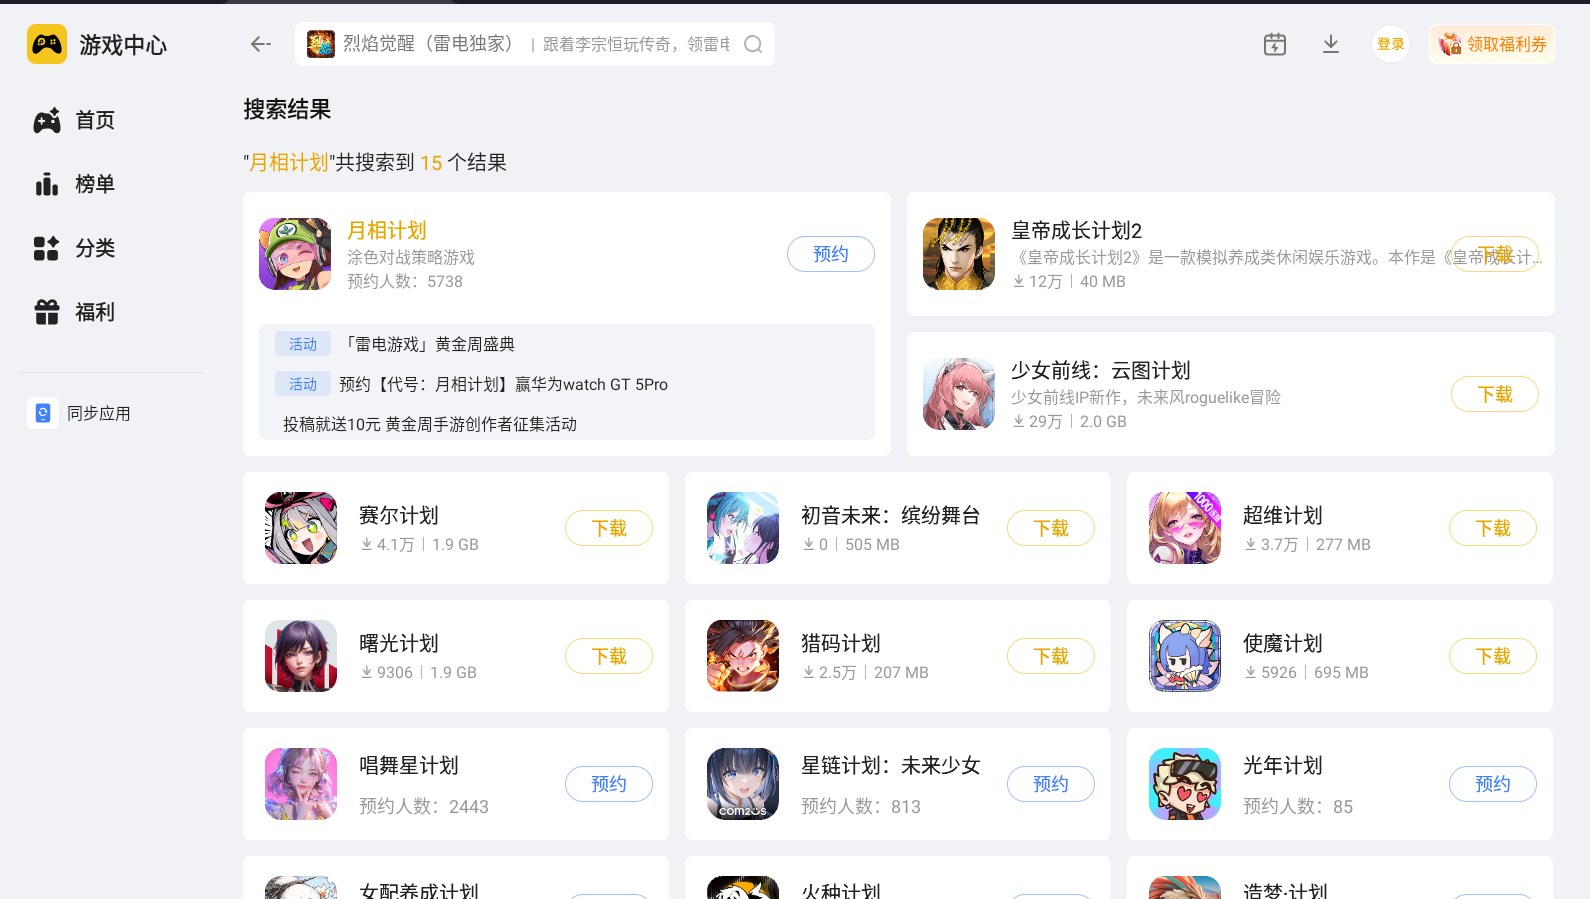Image resolution: width=1590 pixels, height=899 pixels.
Task: Go to 首页 in sidebar
Action: point(75,121)
